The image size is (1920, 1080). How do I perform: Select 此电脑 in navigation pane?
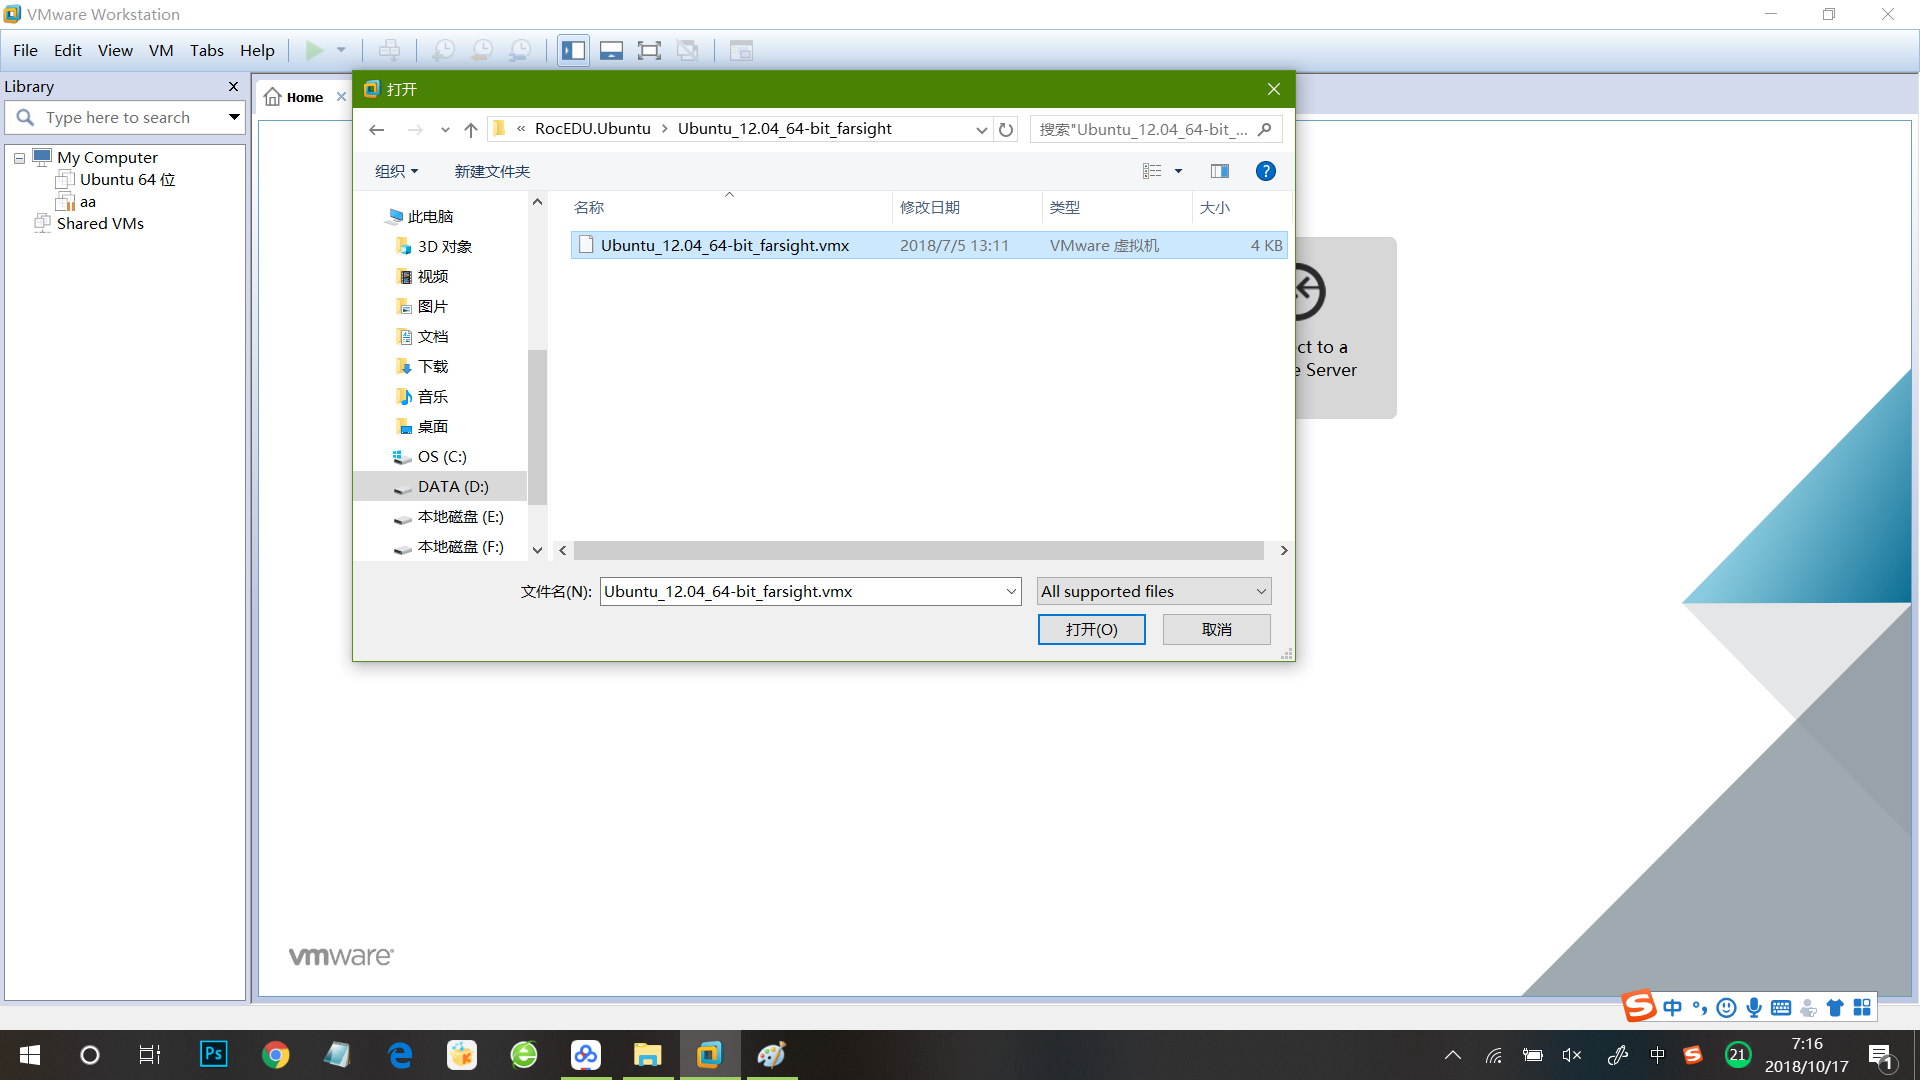click(431, 217)
